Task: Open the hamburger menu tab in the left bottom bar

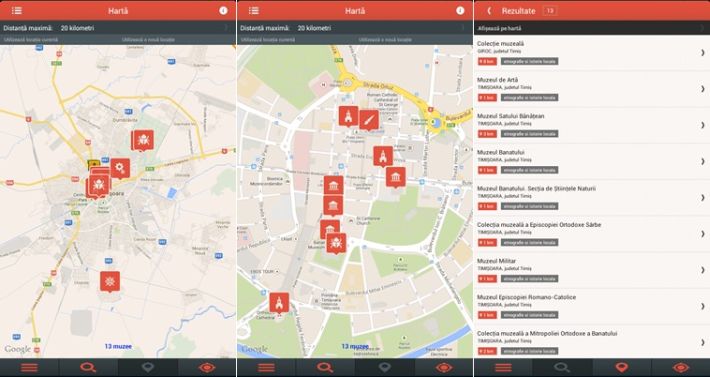Action: click(x=29, y=367)
